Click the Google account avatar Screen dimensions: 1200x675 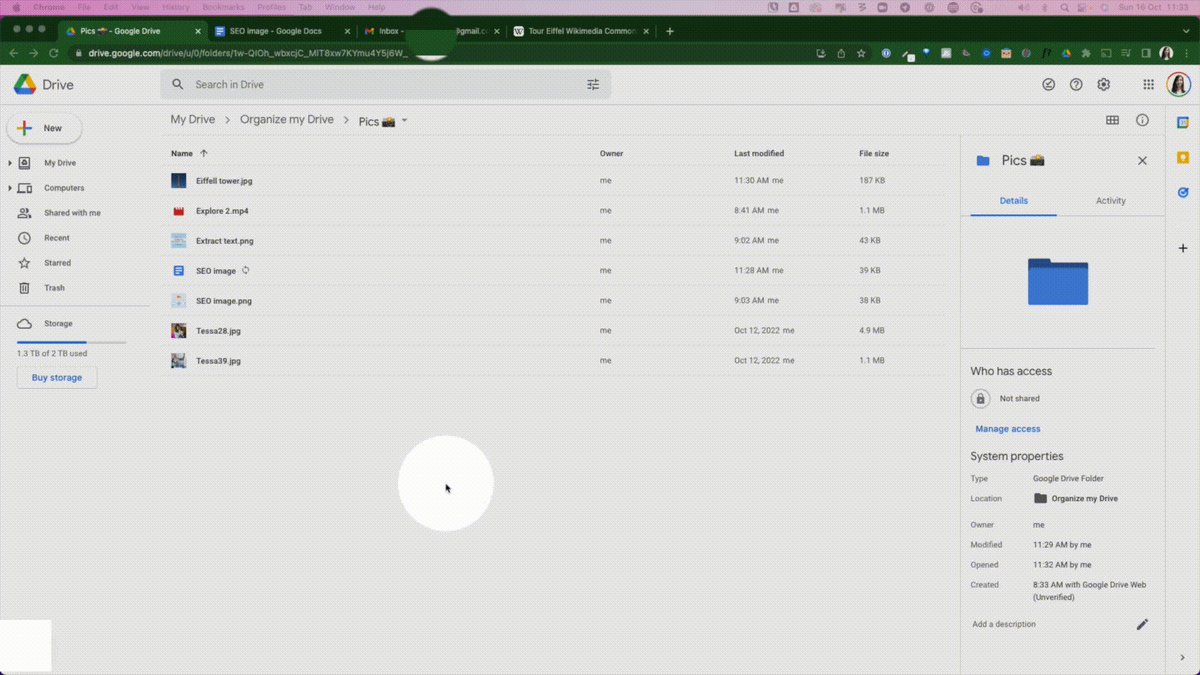pyautogui.click(x=1178, y=85)
